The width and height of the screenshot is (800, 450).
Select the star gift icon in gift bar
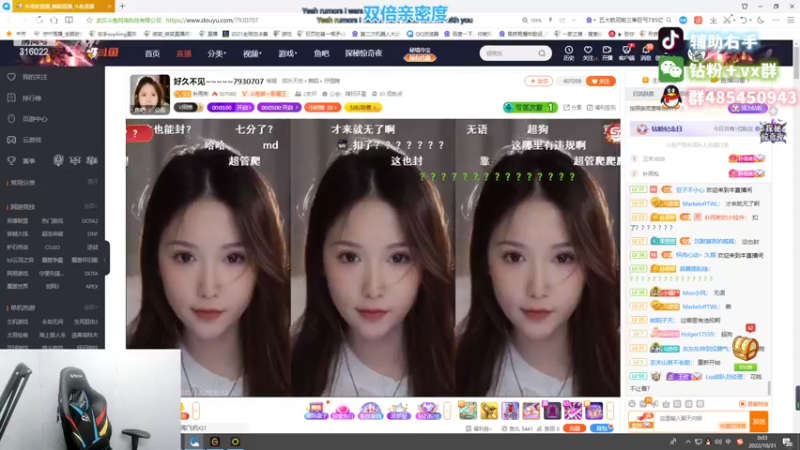point(398,411)
